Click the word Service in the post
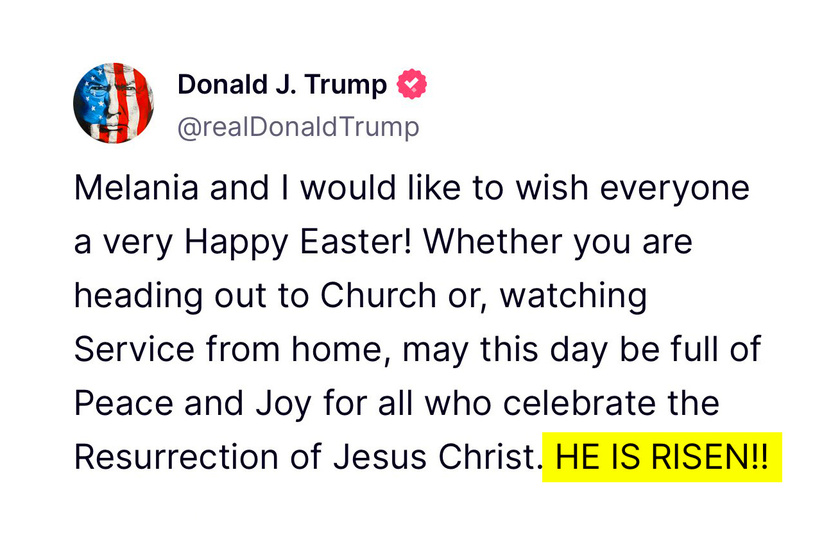 coord(134,349)
